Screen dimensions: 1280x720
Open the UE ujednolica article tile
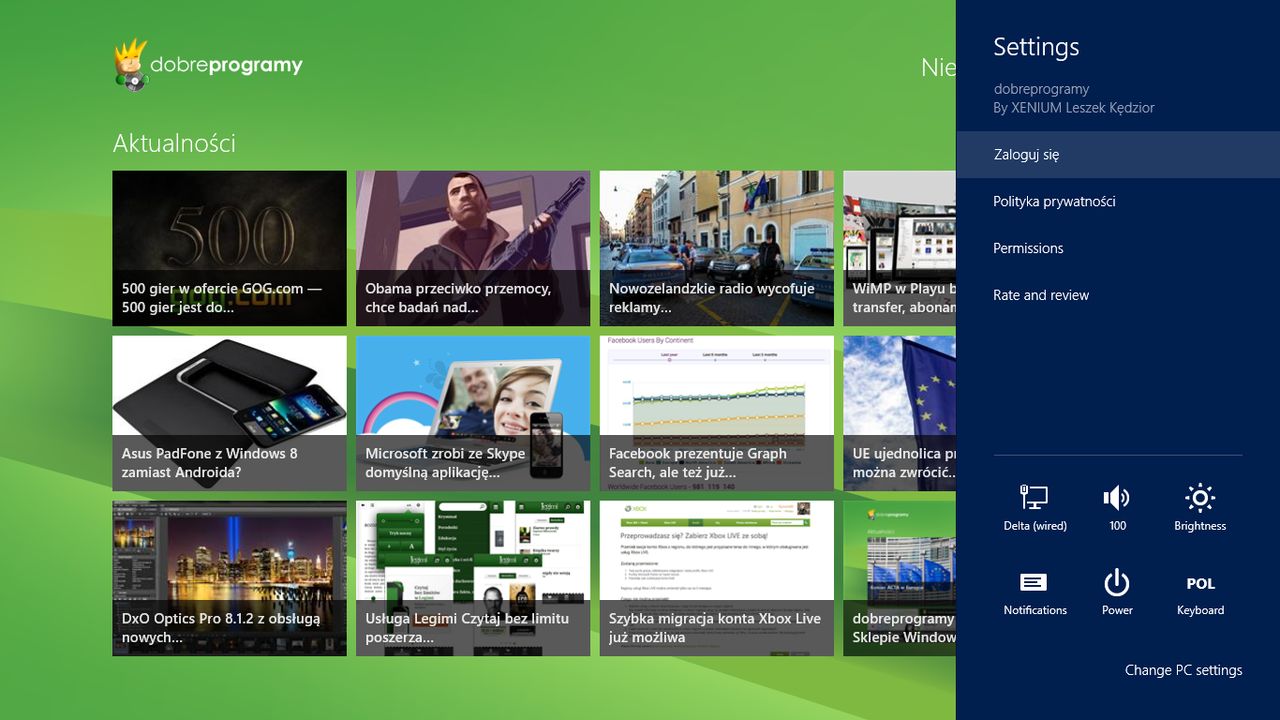[900, 413]
